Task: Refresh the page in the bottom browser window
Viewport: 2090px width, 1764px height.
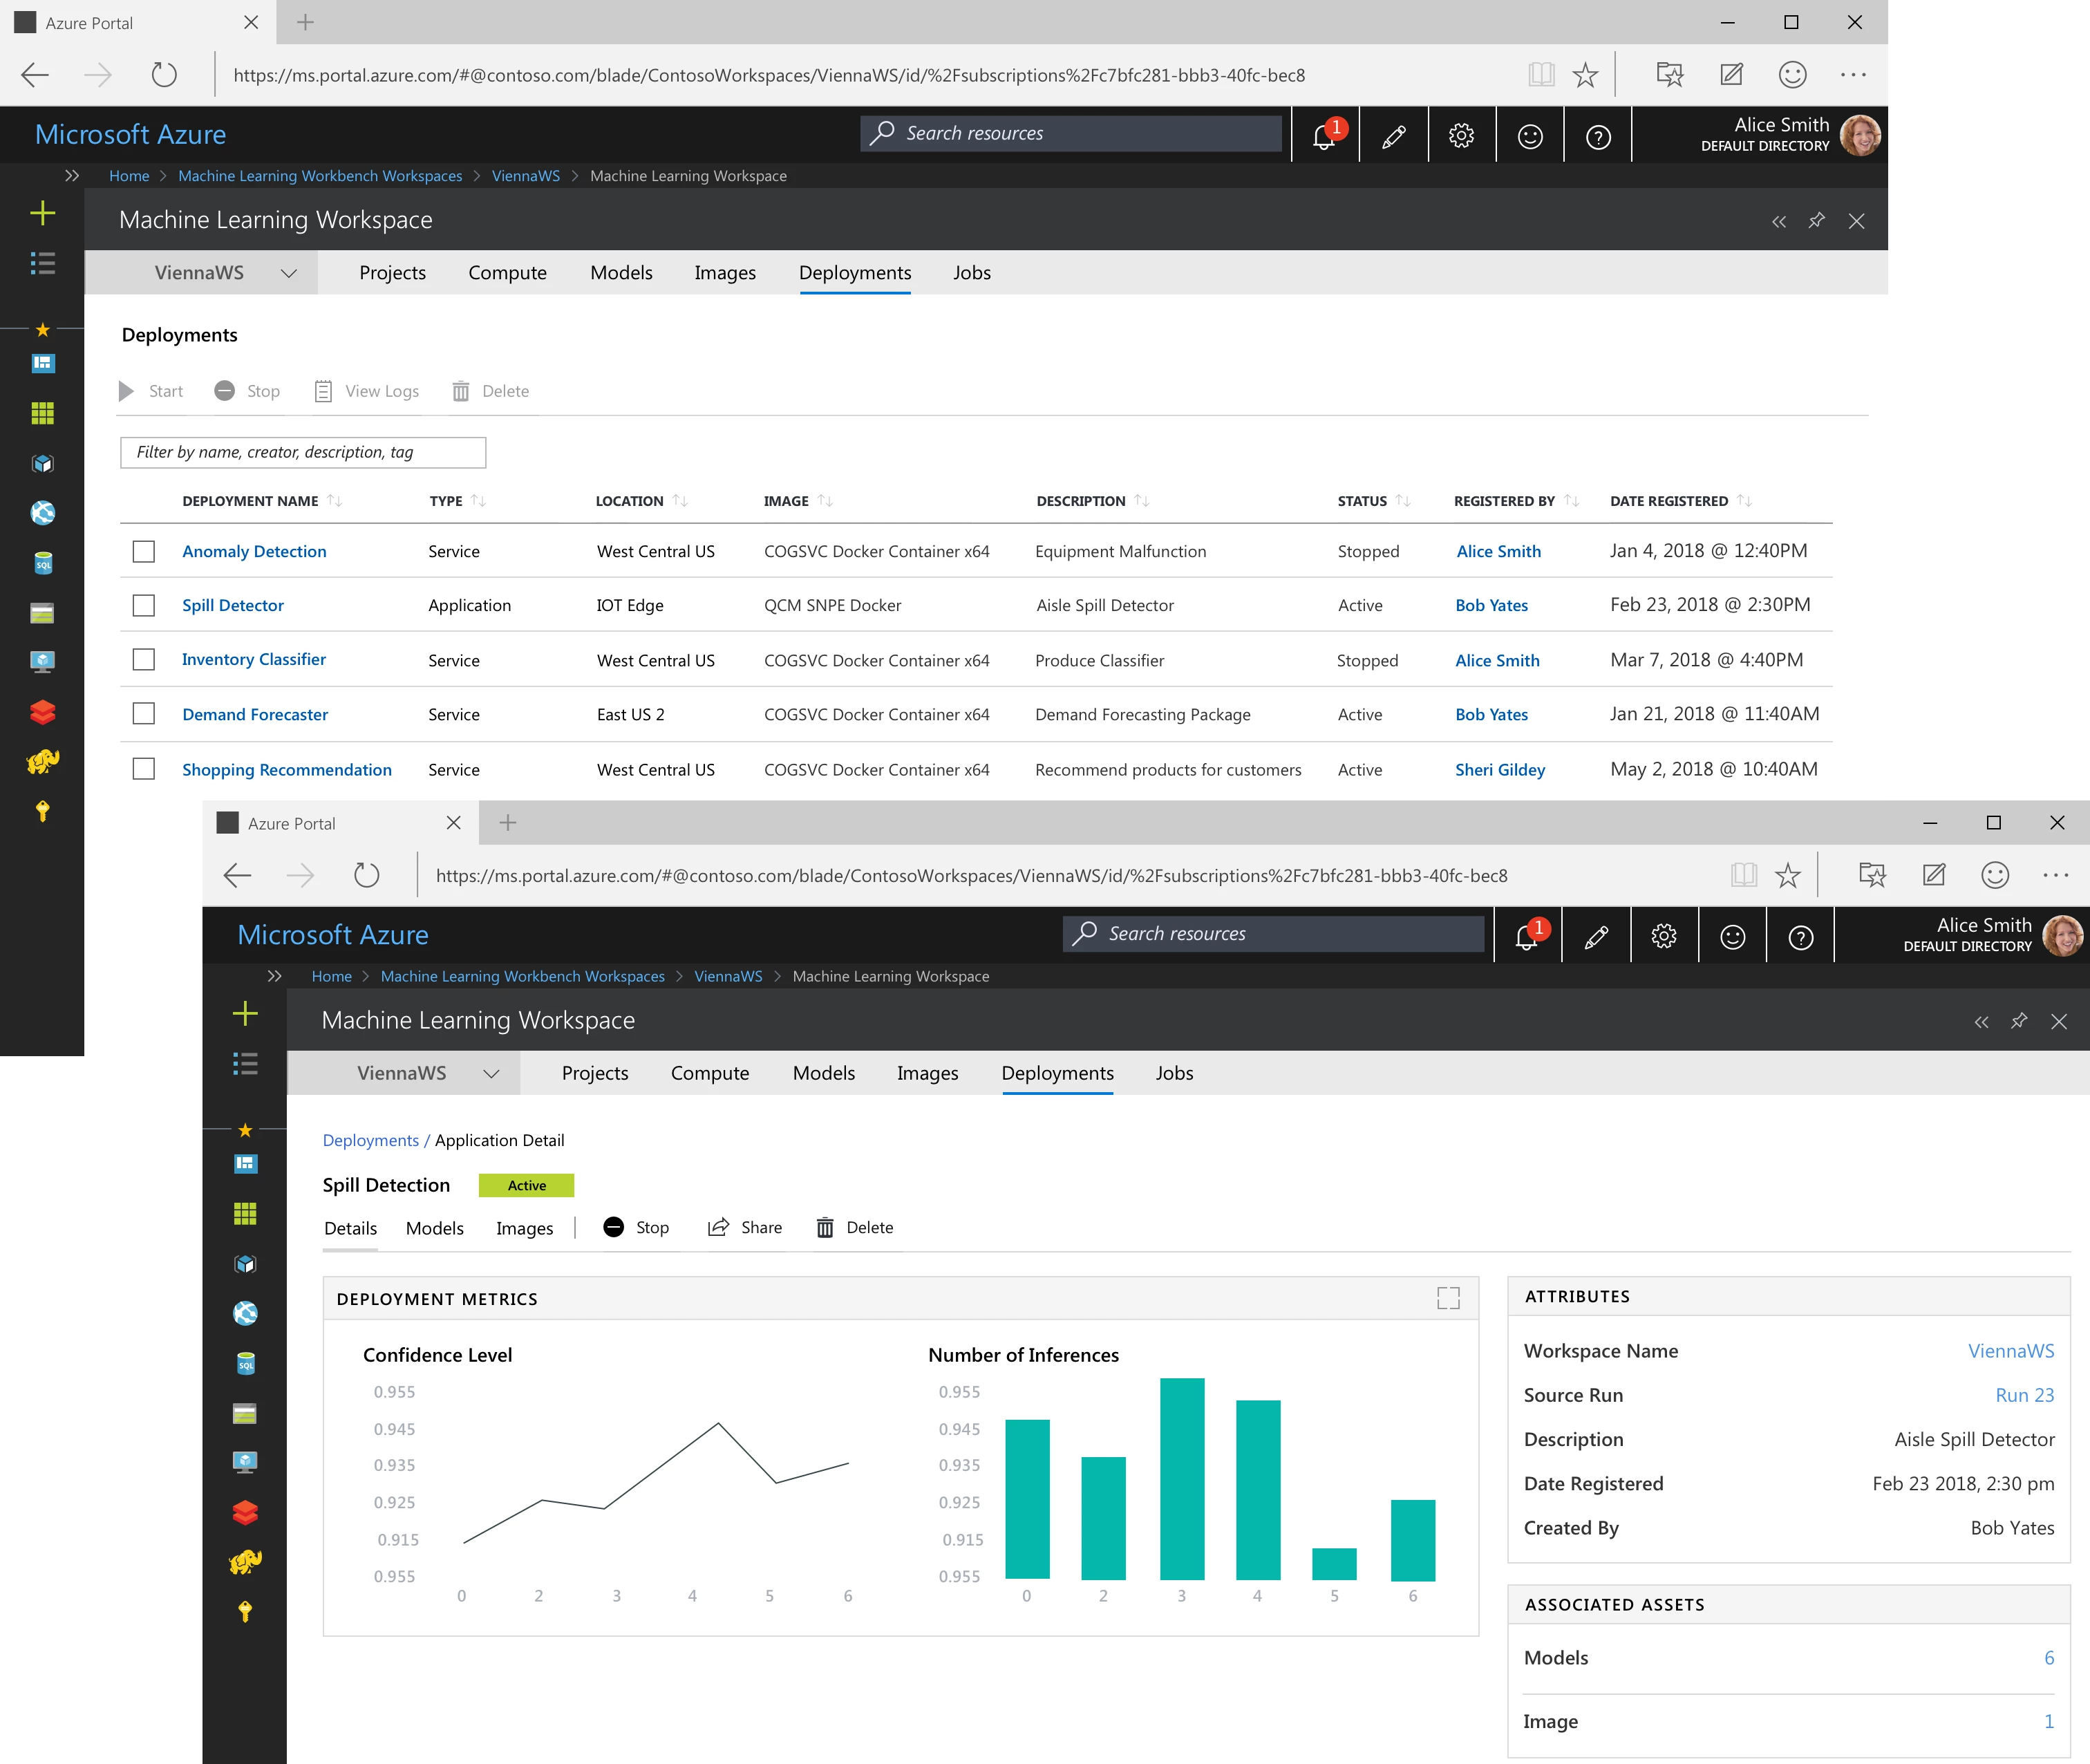Action: 367,875
